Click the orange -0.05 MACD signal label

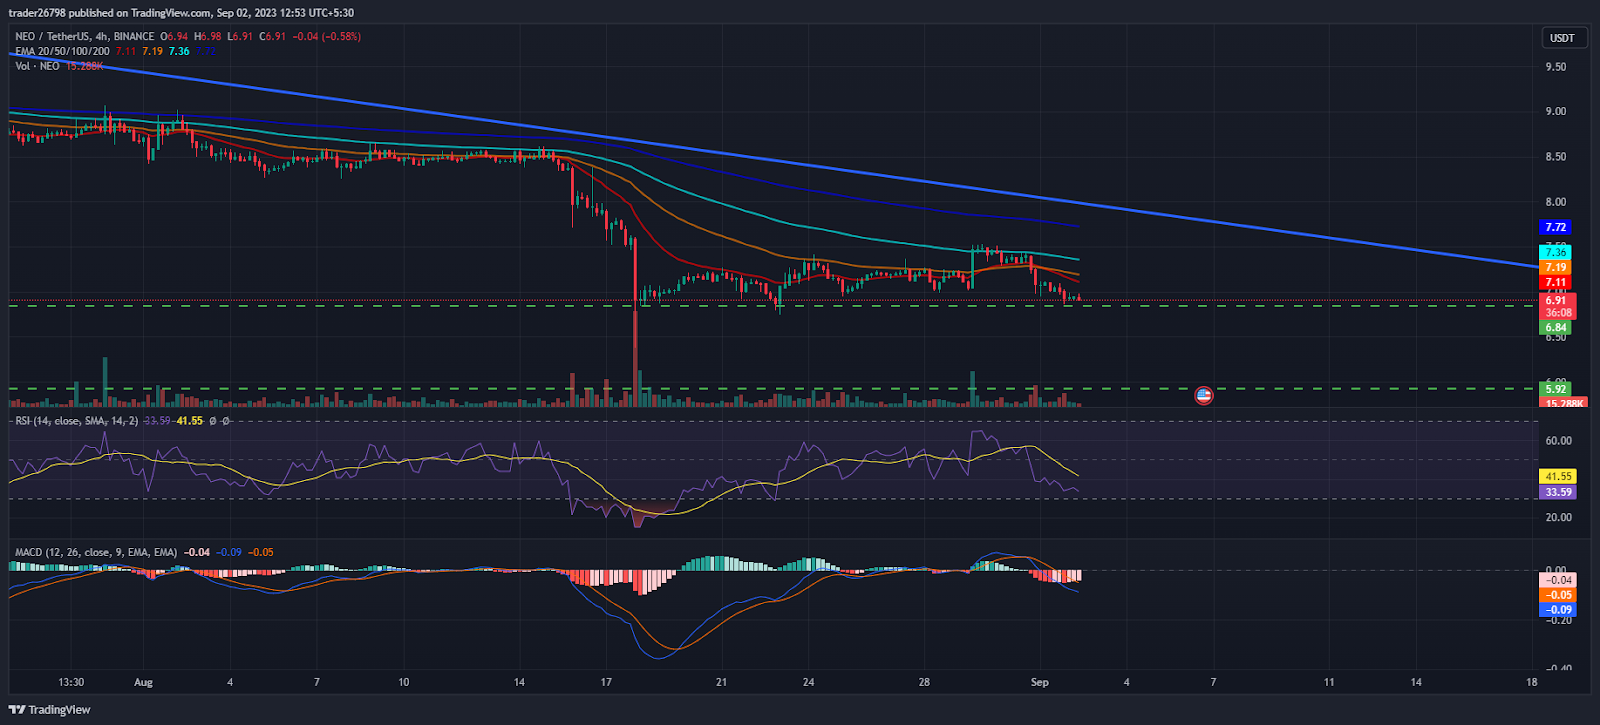pyautogui.click(x=1558, y=595)
